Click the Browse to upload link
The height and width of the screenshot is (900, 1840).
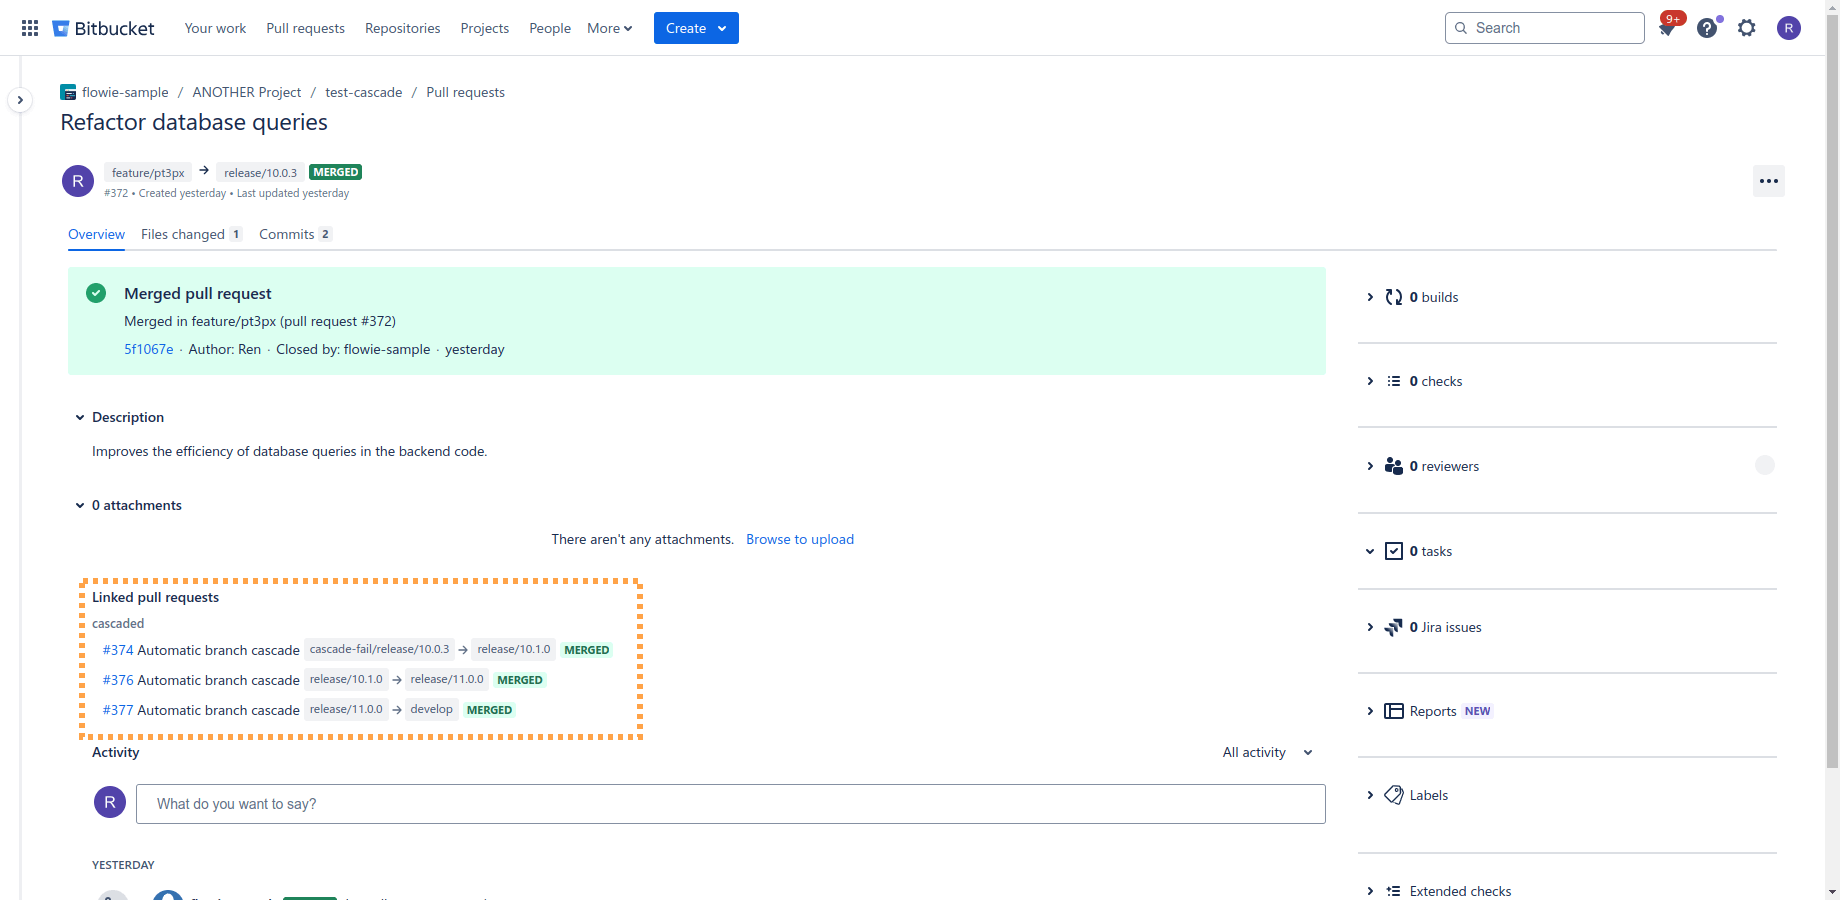pyautogui.click(x=800, y=539)
